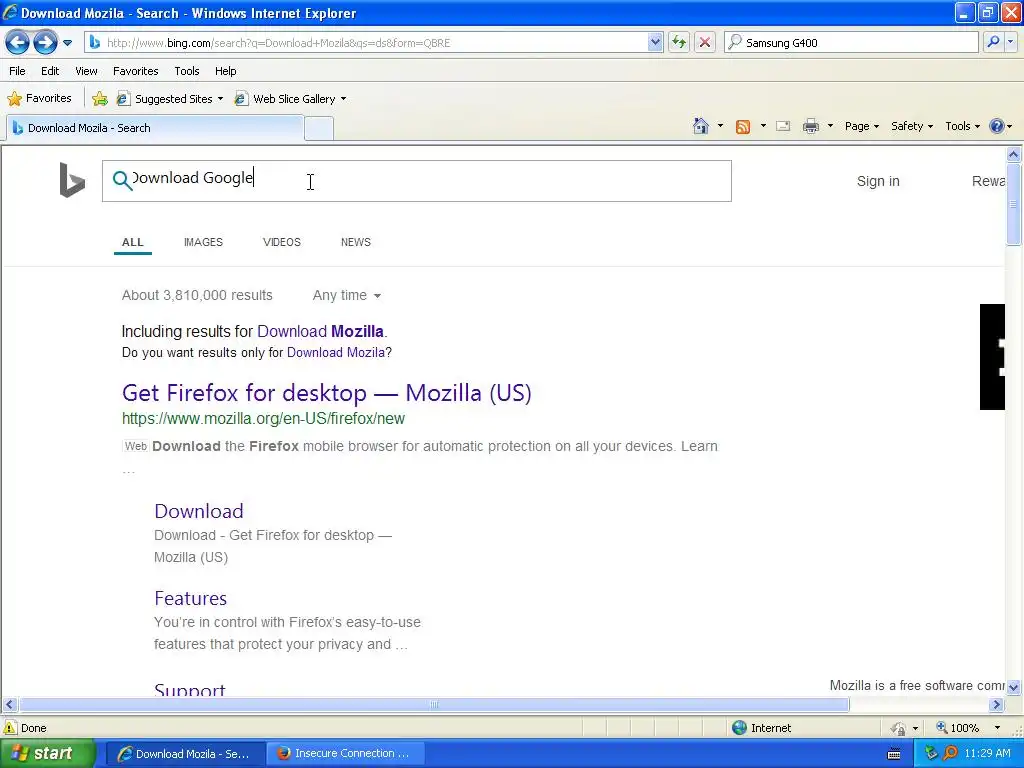Image resolution: width=1024 pixels, height=768 pixels.
Task: Click the Read Mail icon
Action: [x=783, y=126]
